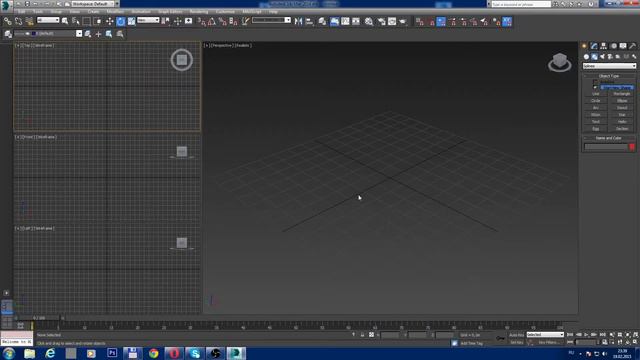
Task: Open Edit Named Selection Sets
Action: [245, 21]
